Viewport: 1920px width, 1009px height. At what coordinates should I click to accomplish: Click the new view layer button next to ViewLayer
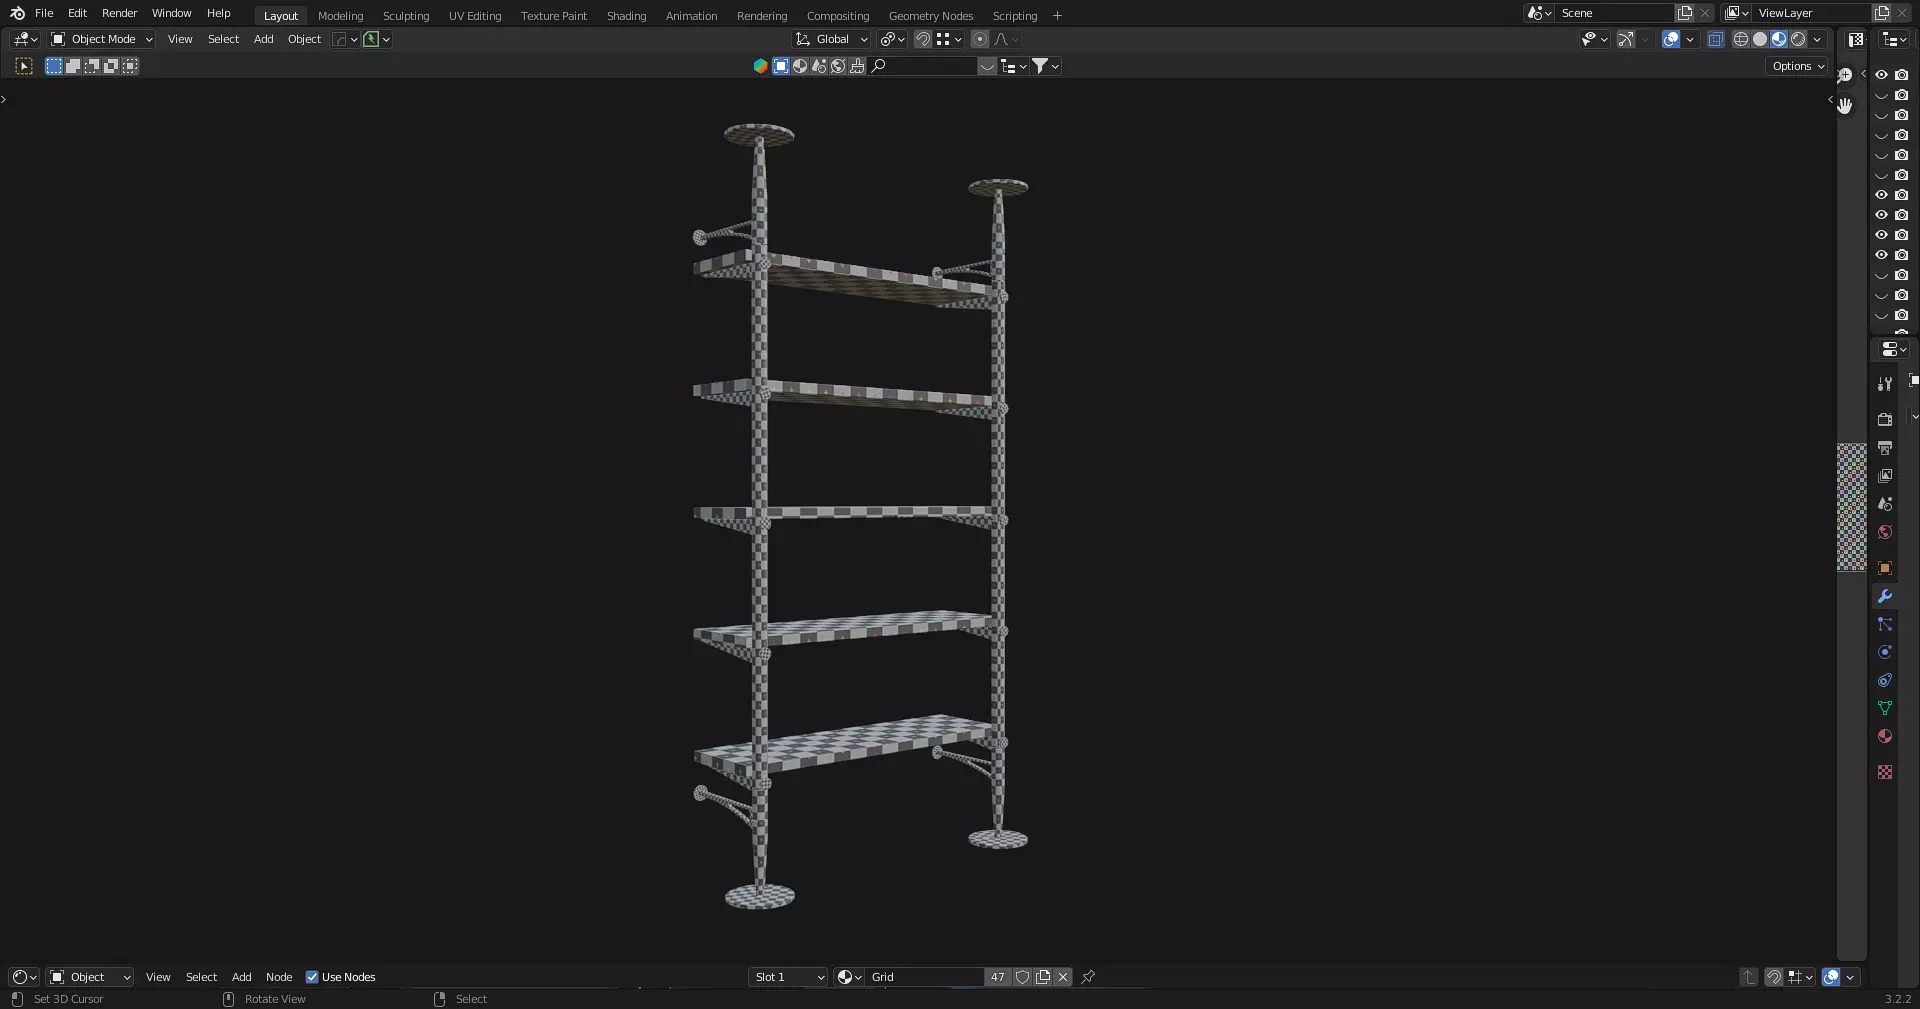point(1882,13)
